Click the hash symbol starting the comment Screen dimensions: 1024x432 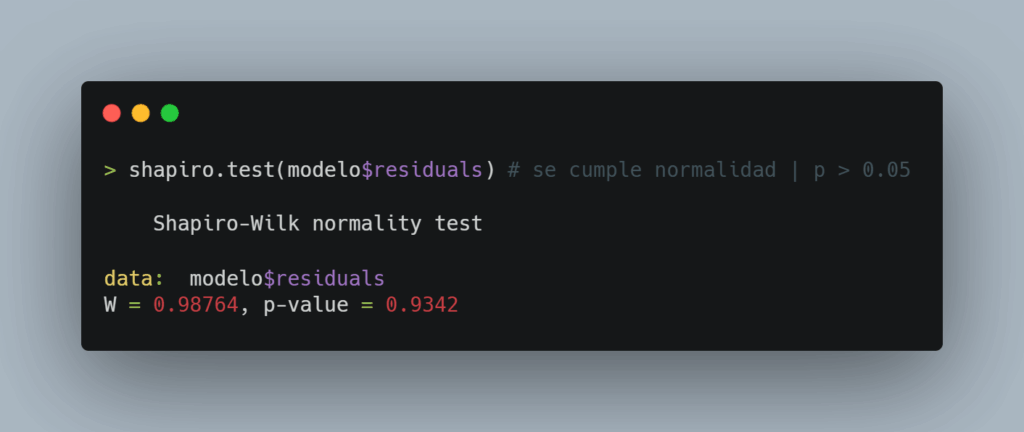click(514, 170)
